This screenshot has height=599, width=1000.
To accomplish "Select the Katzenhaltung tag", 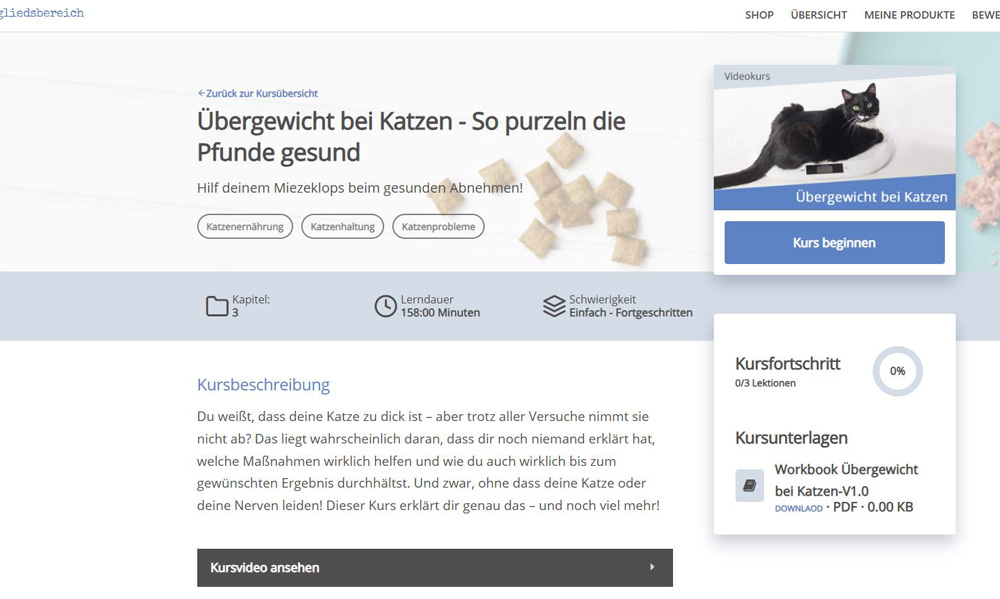I will tap(343, 226).
